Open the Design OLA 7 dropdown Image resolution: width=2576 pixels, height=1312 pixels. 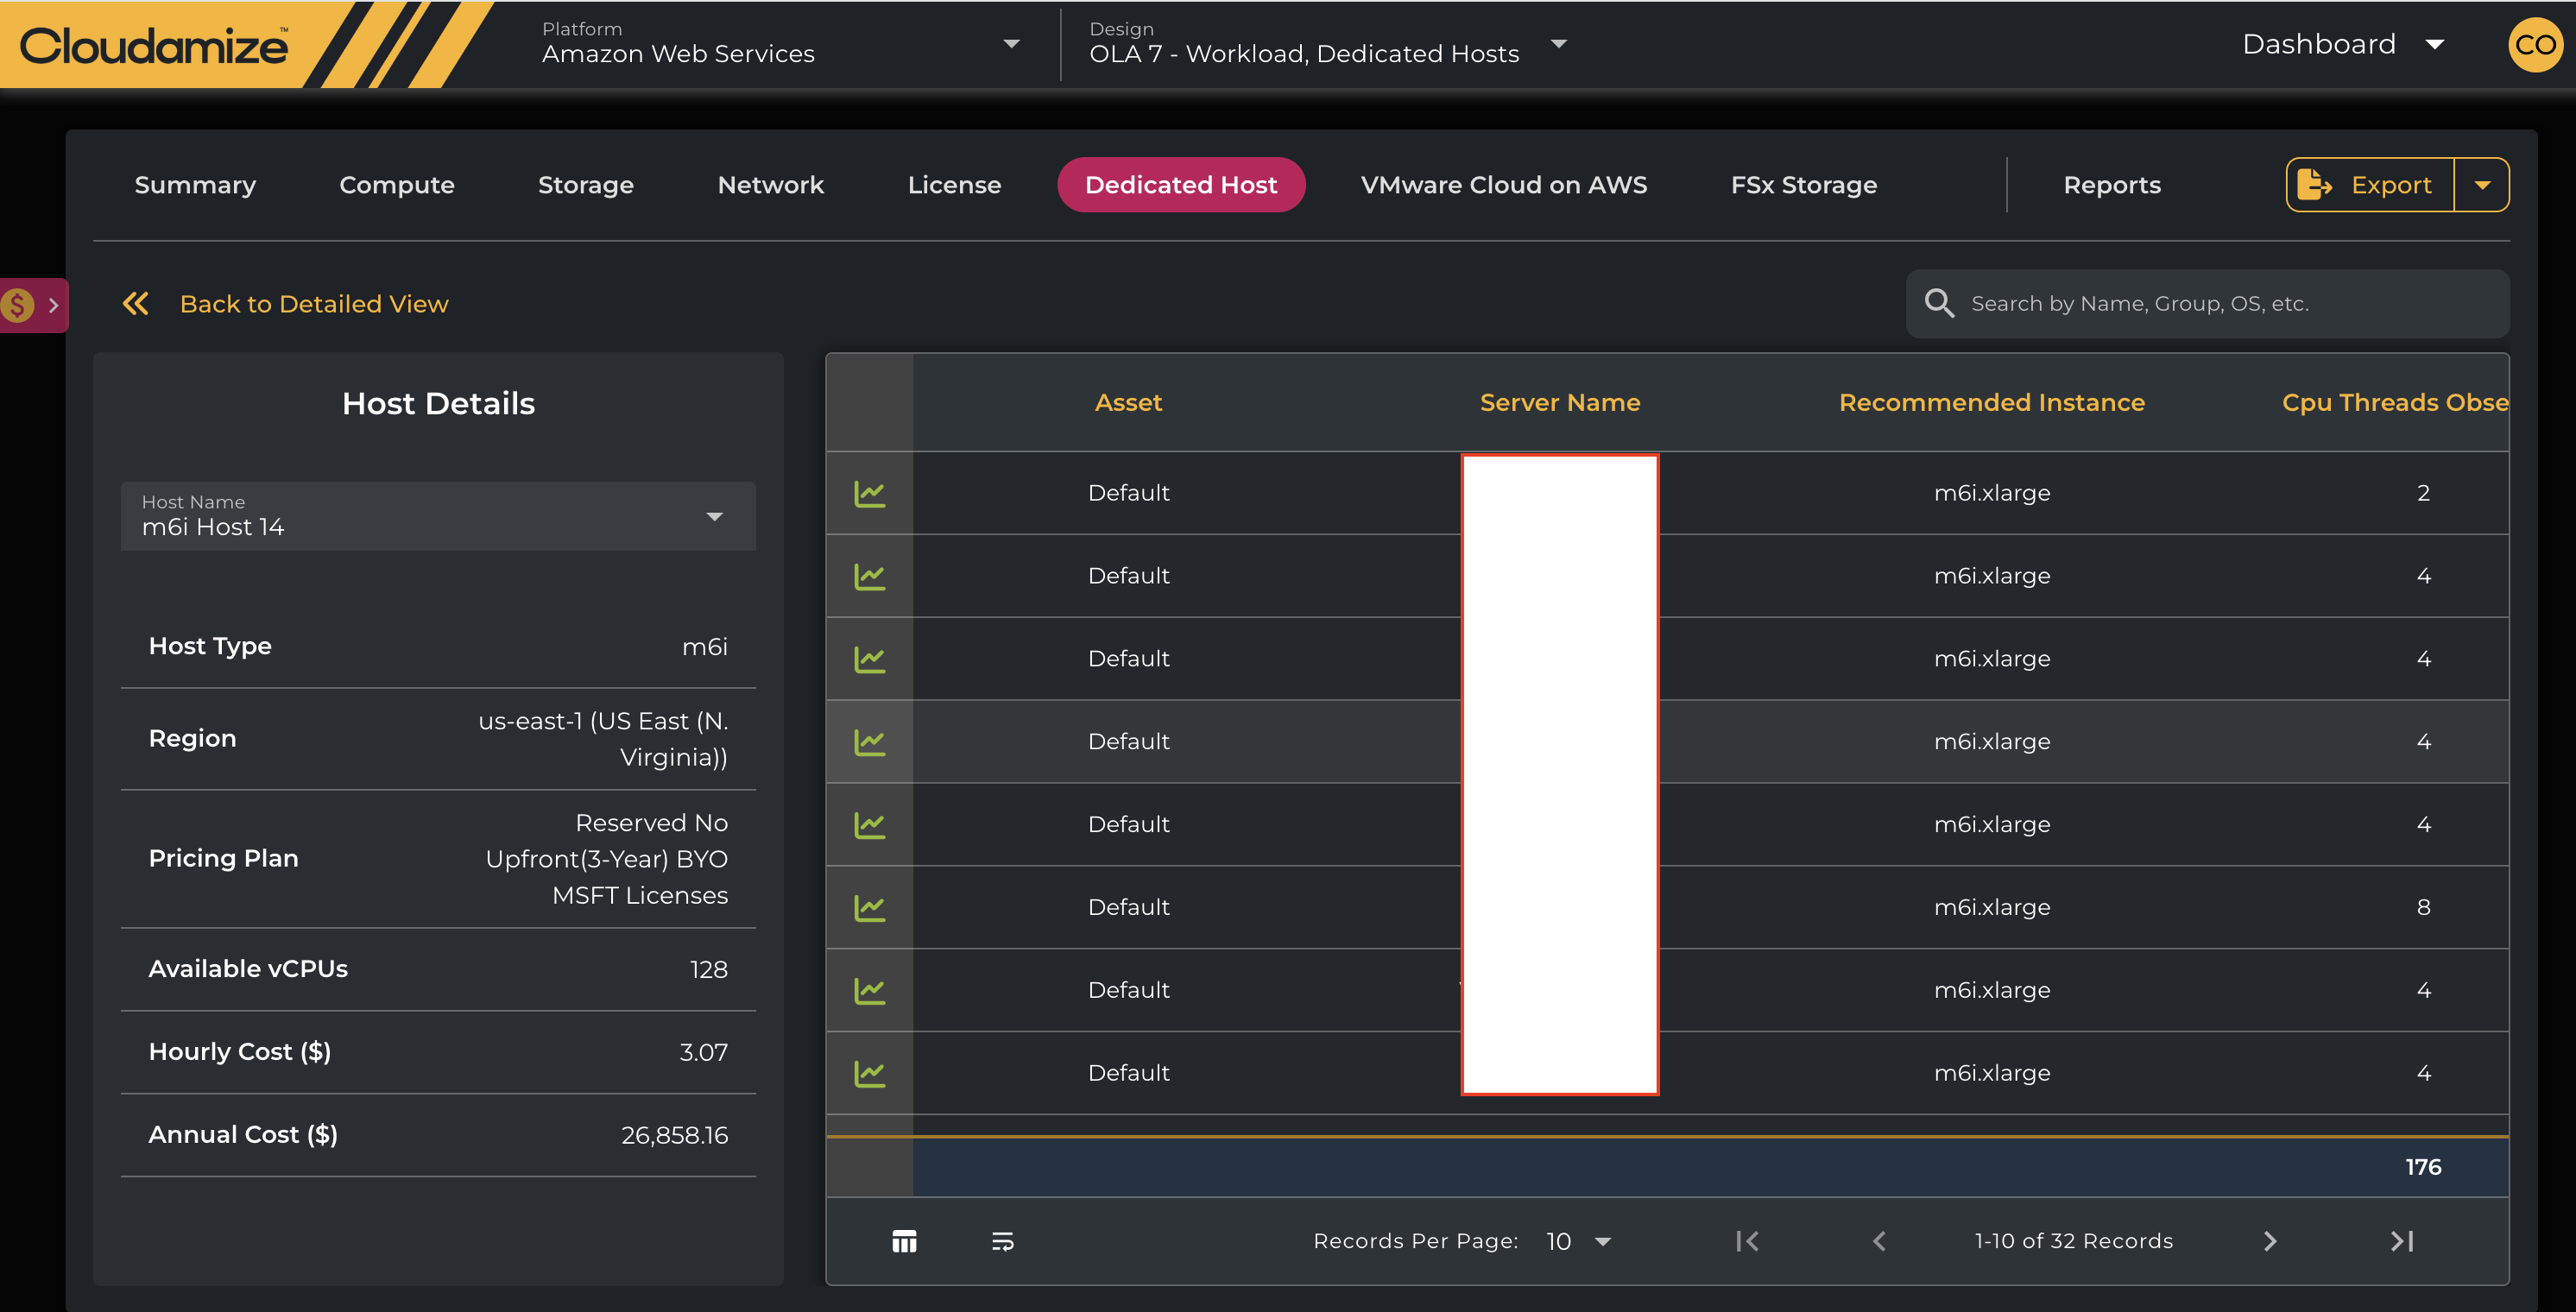point(1328,44)
